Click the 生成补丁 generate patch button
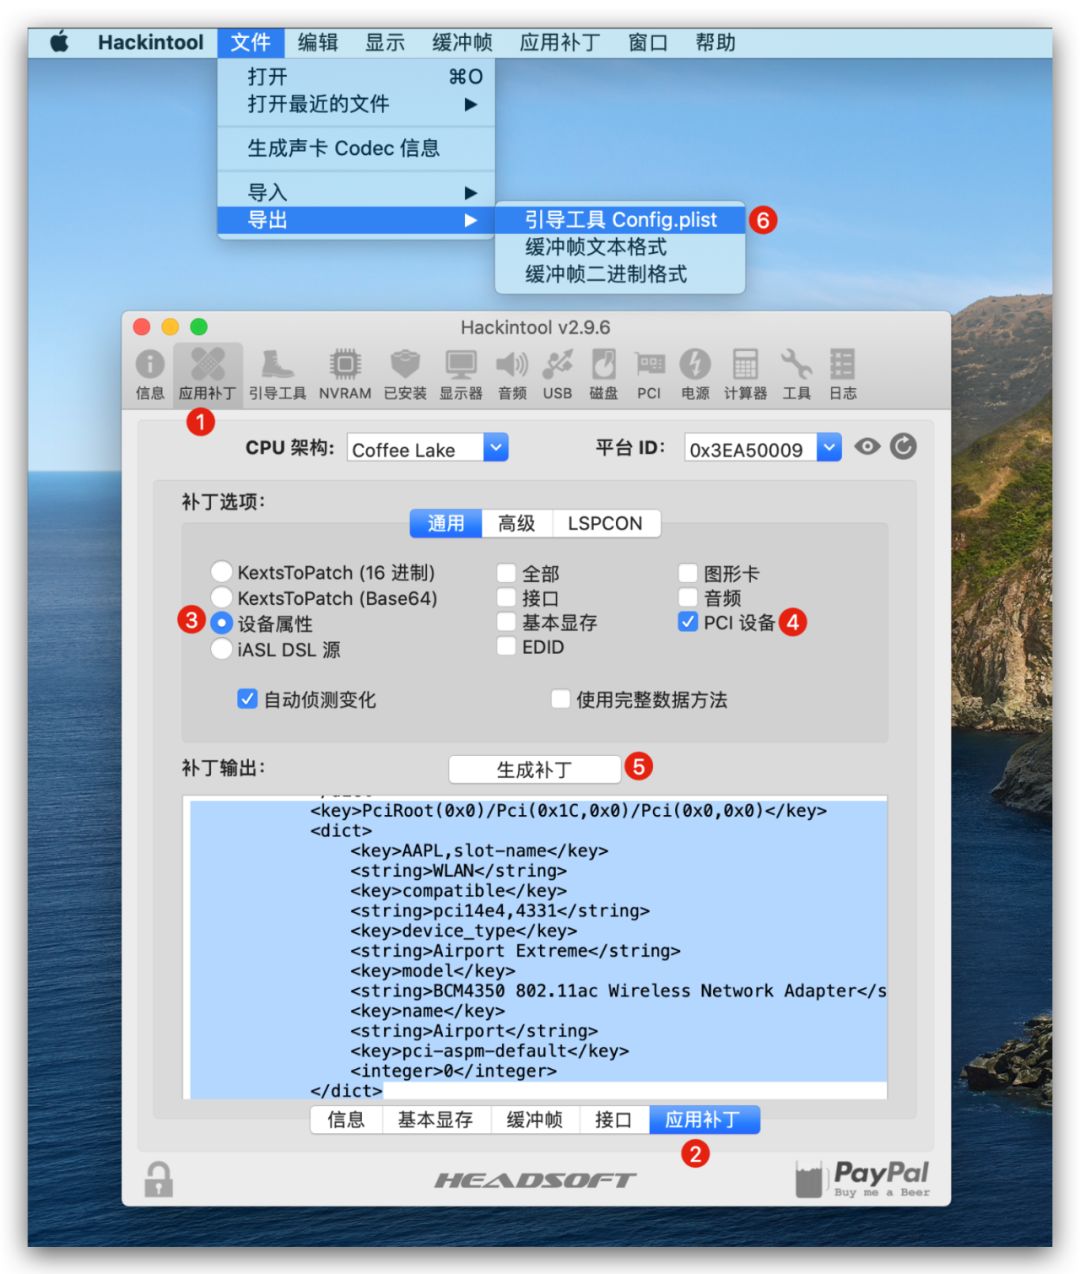1080x1274 pixels. point(535,769)
